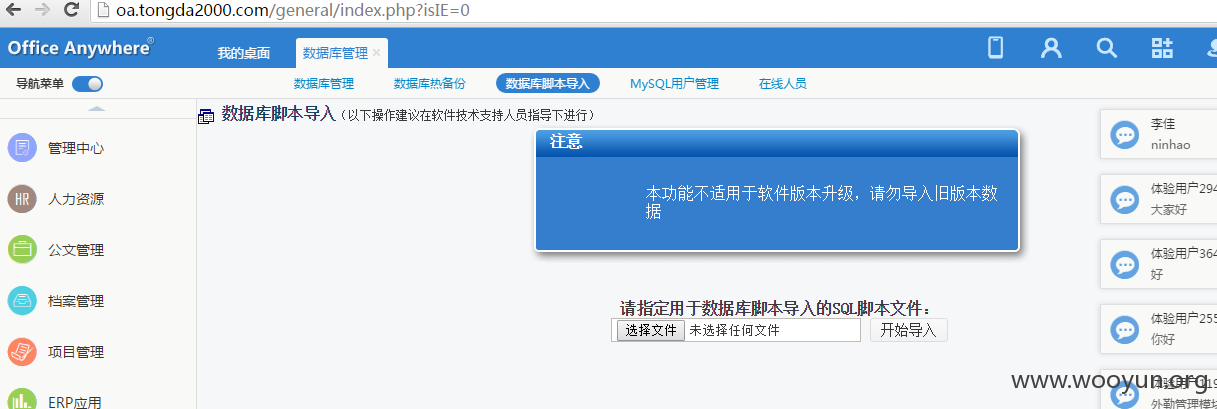The image size is (1217, 409).
Task: Open 项目管理 in the navigation menu
Action: [76, 352]
